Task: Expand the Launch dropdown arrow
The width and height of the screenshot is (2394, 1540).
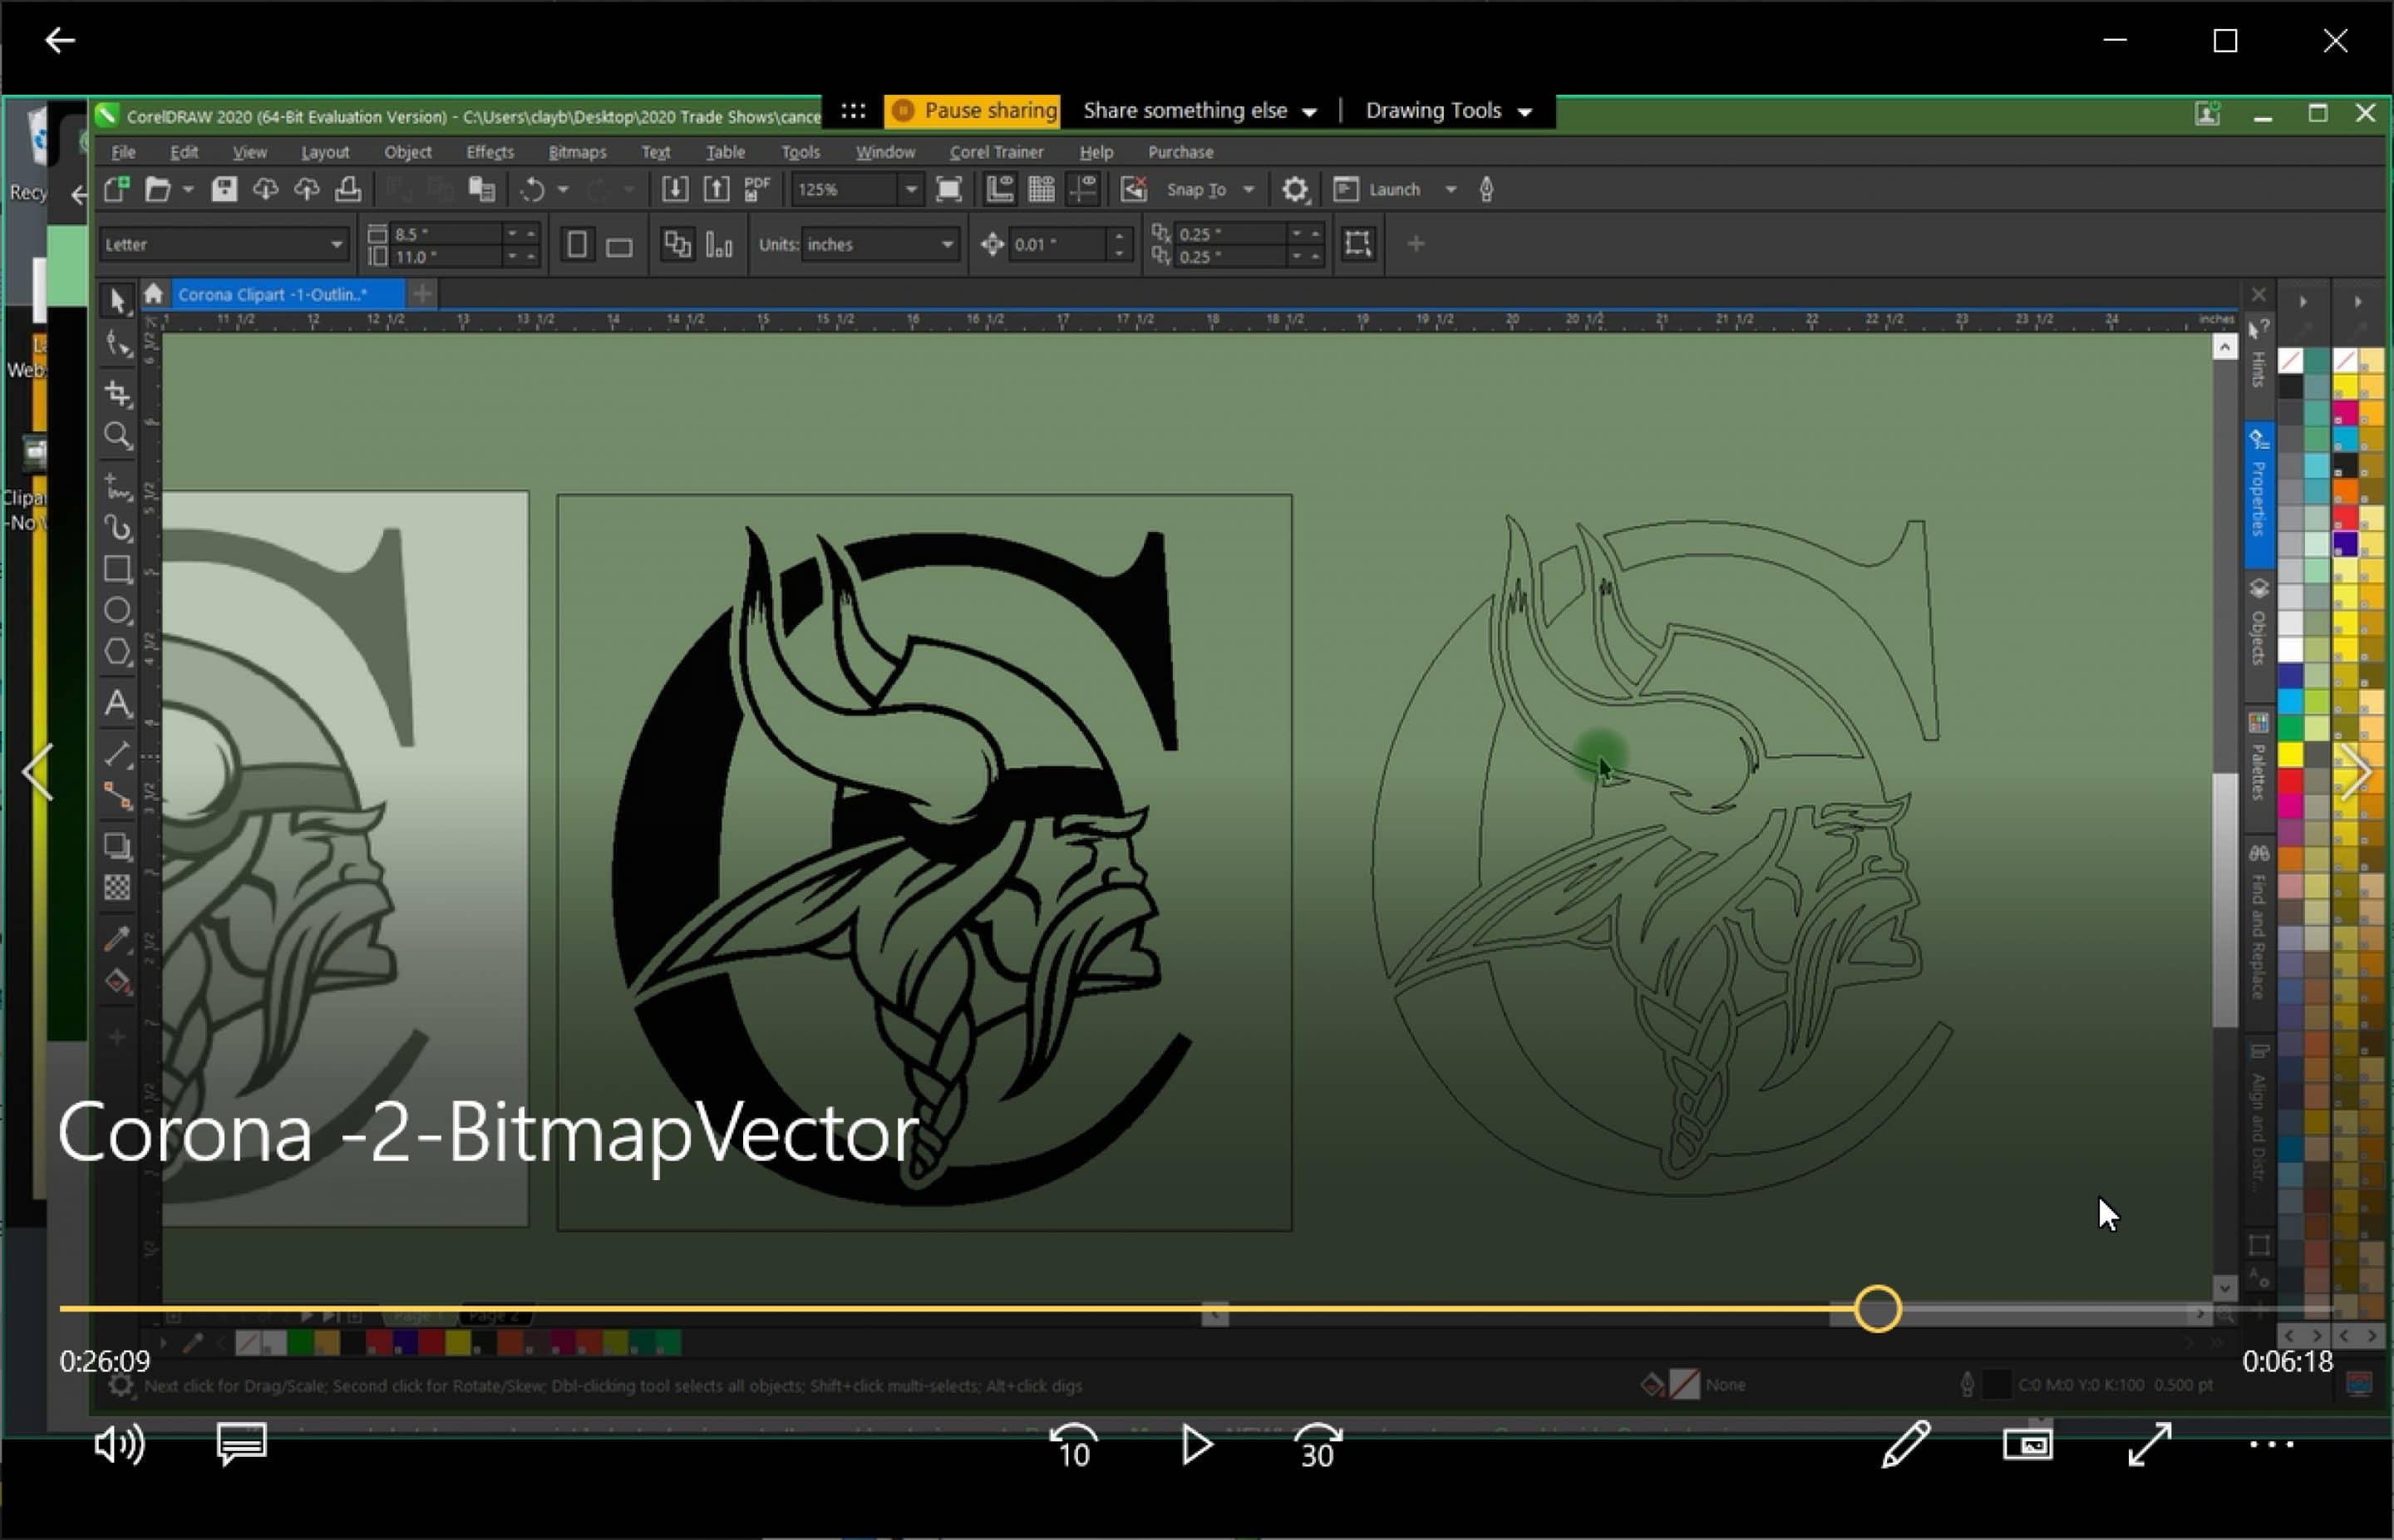Action: point(1450,189)
